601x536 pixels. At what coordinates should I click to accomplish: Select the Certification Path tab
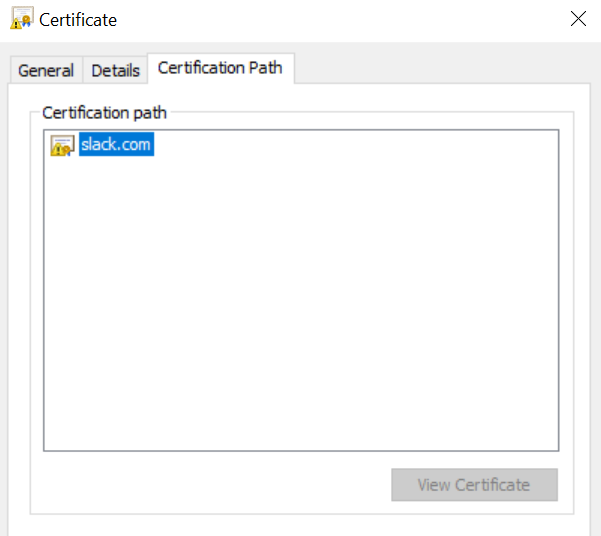pos(220,68)
